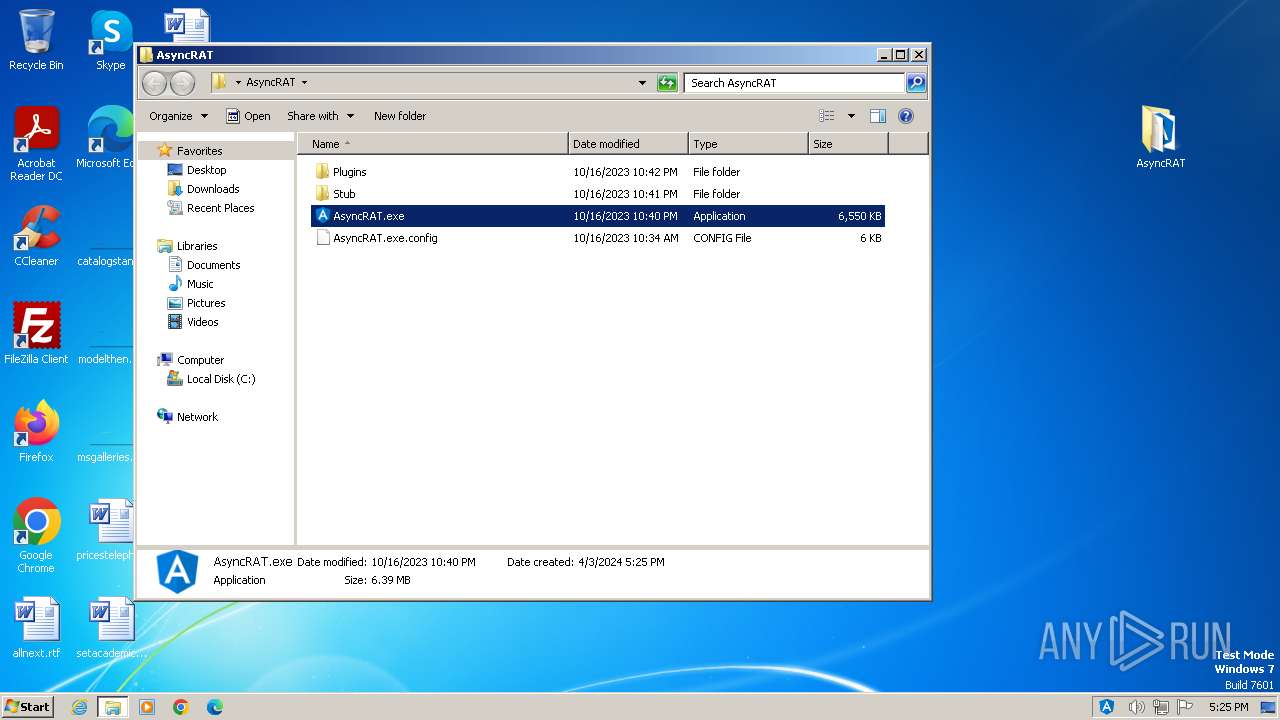Launch CCleaner desktop shortcut
The image size is (1280, 720).
click(36, 237)
